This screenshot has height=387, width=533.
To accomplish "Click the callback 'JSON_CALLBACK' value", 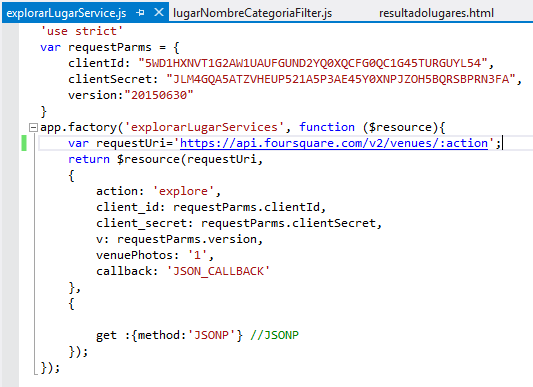I will (218, 271).
